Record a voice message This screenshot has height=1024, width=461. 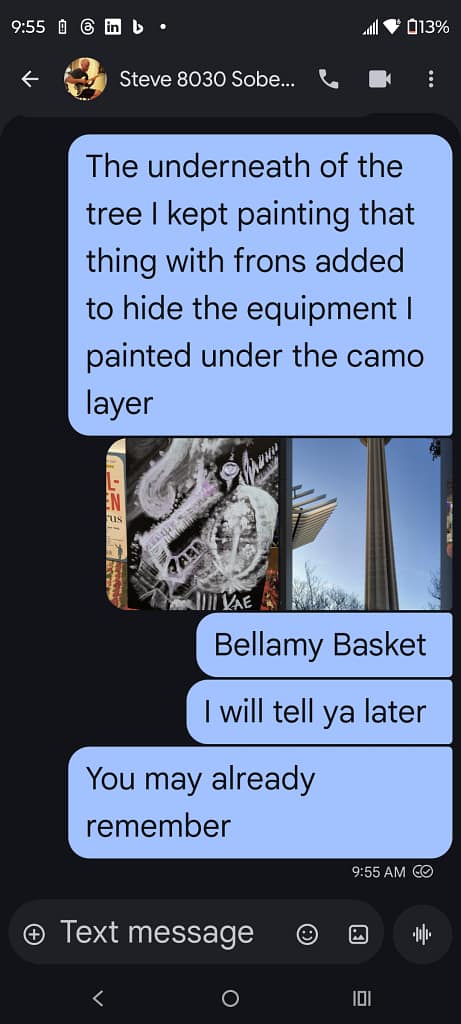click(x=422, y=935)
